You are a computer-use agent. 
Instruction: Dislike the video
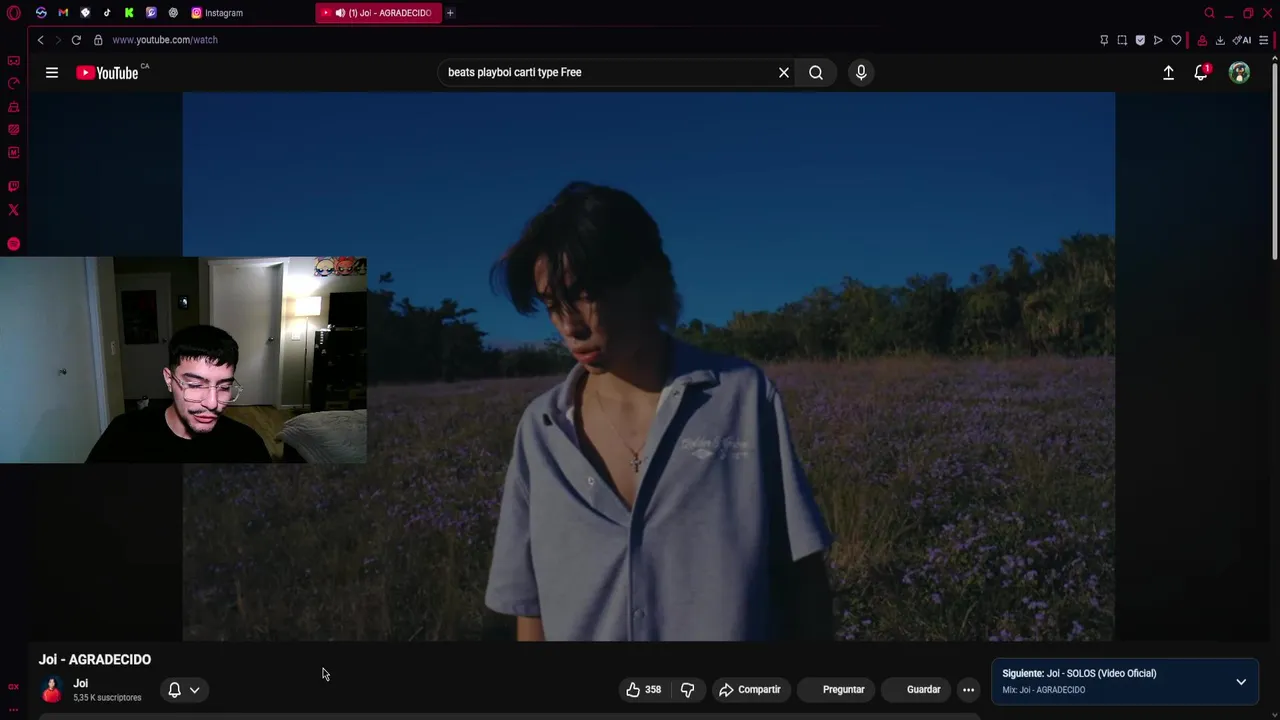point(687,689)
